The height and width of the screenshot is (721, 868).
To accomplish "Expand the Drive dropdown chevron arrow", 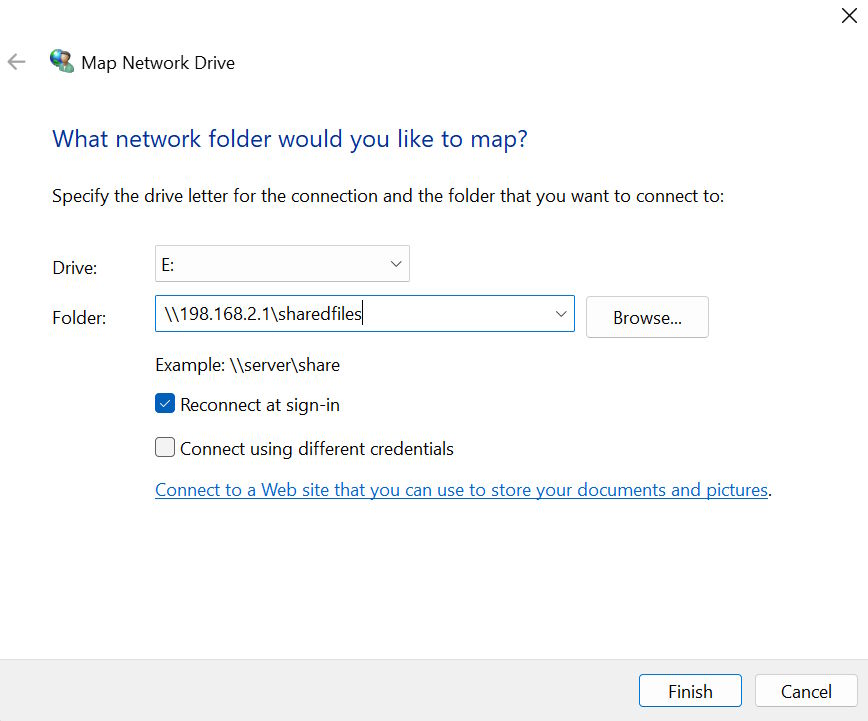I will (396, 264).
